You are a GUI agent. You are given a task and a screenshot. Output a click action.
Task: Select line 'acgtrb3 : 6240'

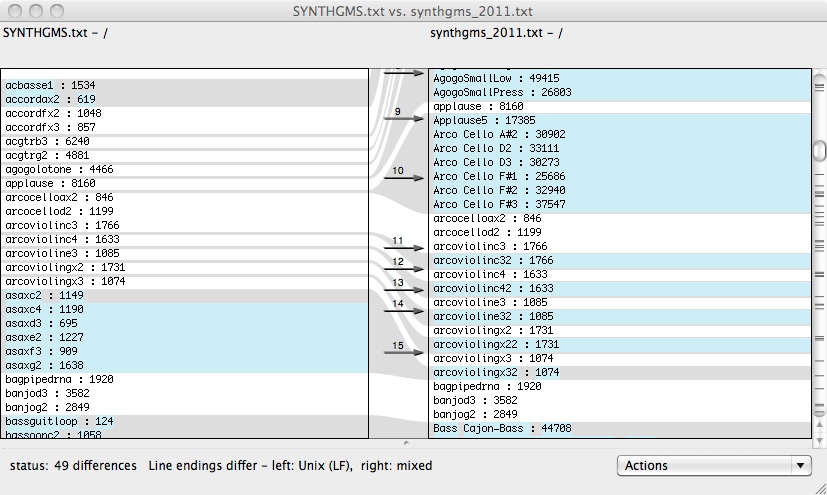(x=184, y=141)
